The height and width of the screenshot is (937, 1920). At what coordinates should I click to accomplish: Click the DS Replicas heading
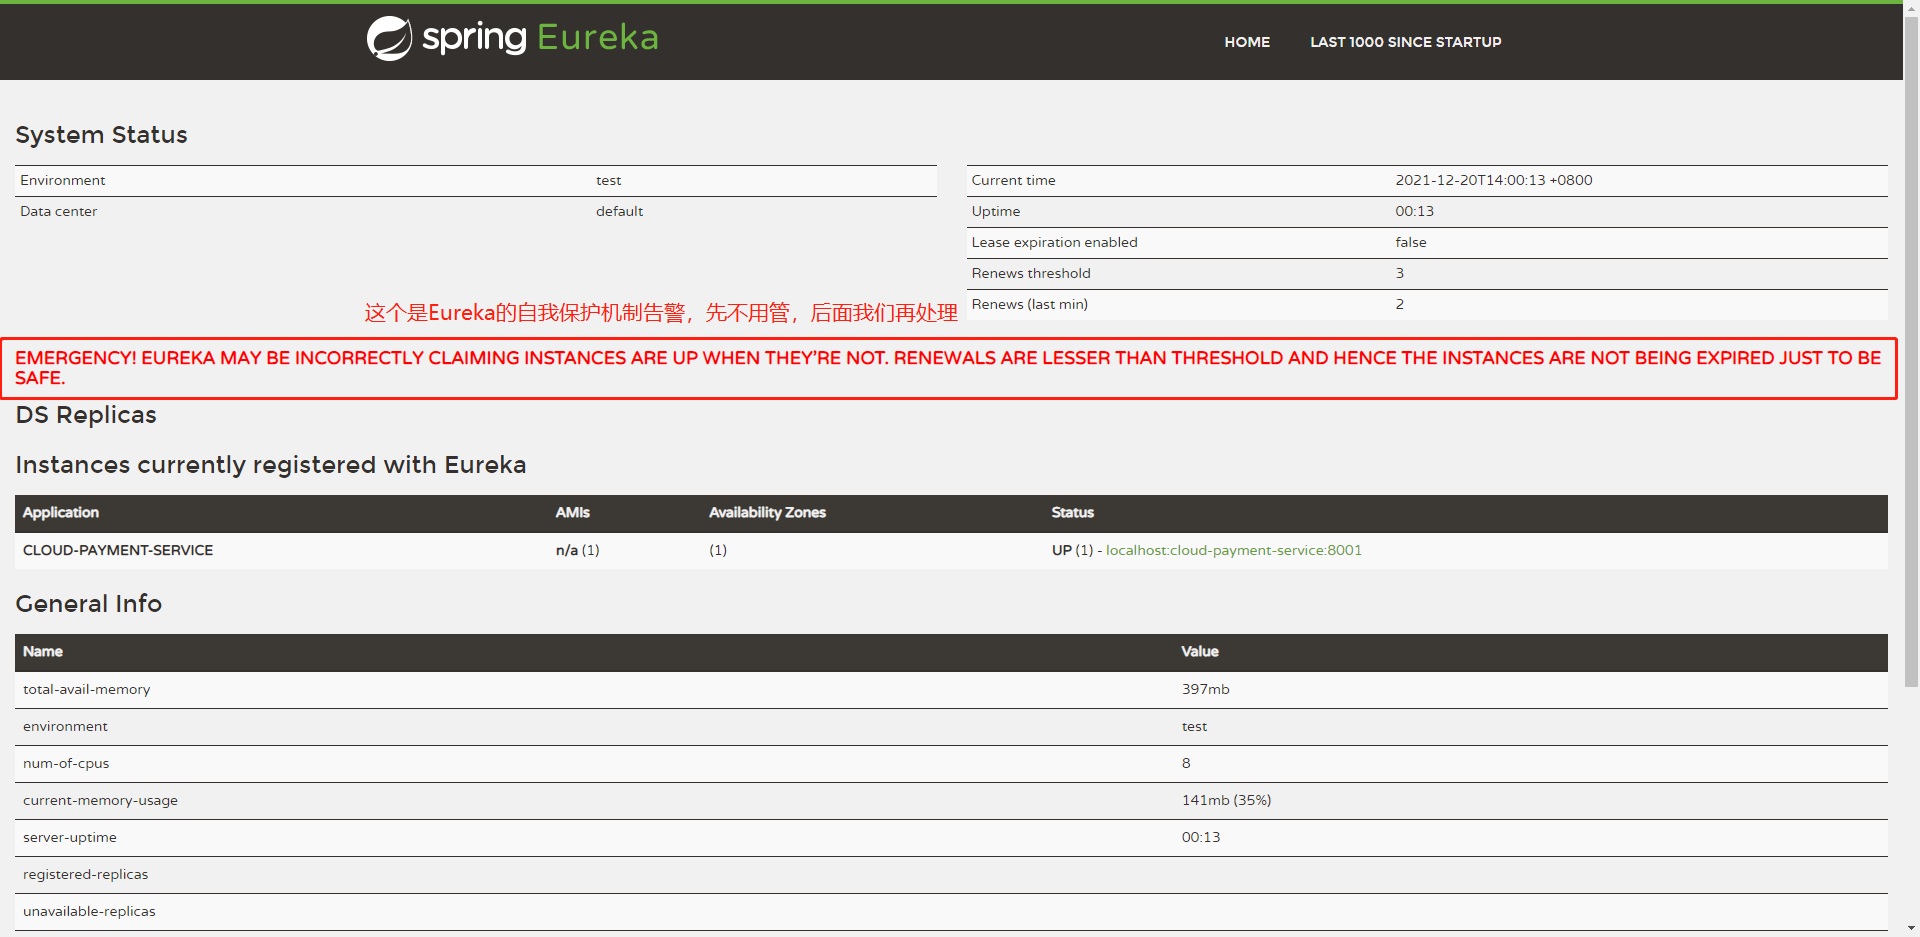[86, 415]
